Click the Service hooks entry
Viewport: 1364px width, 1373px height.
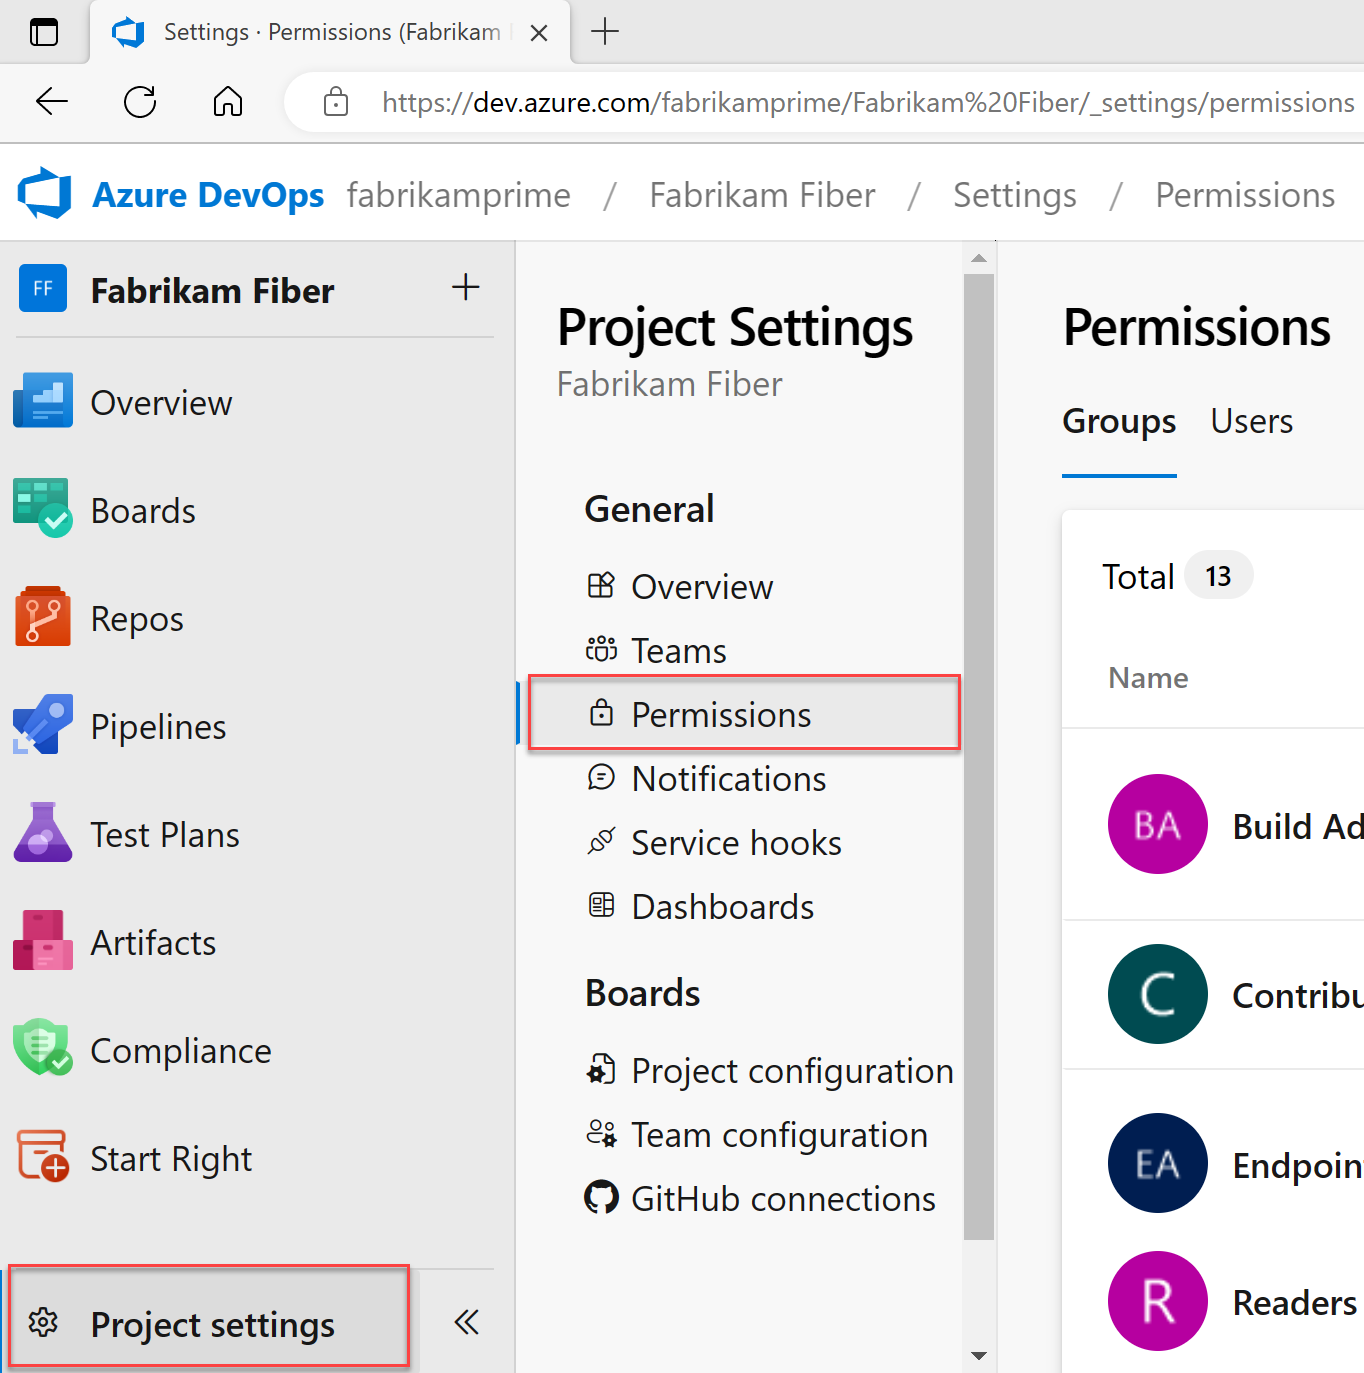point(736,842)
